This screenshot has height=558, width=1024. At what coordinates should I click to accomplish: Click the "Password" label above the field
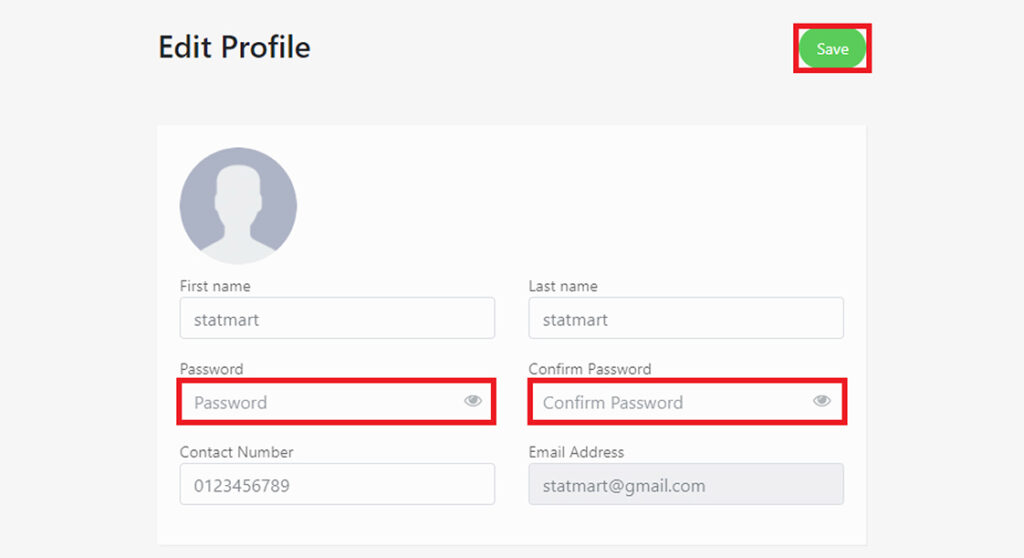click(212, 369)
